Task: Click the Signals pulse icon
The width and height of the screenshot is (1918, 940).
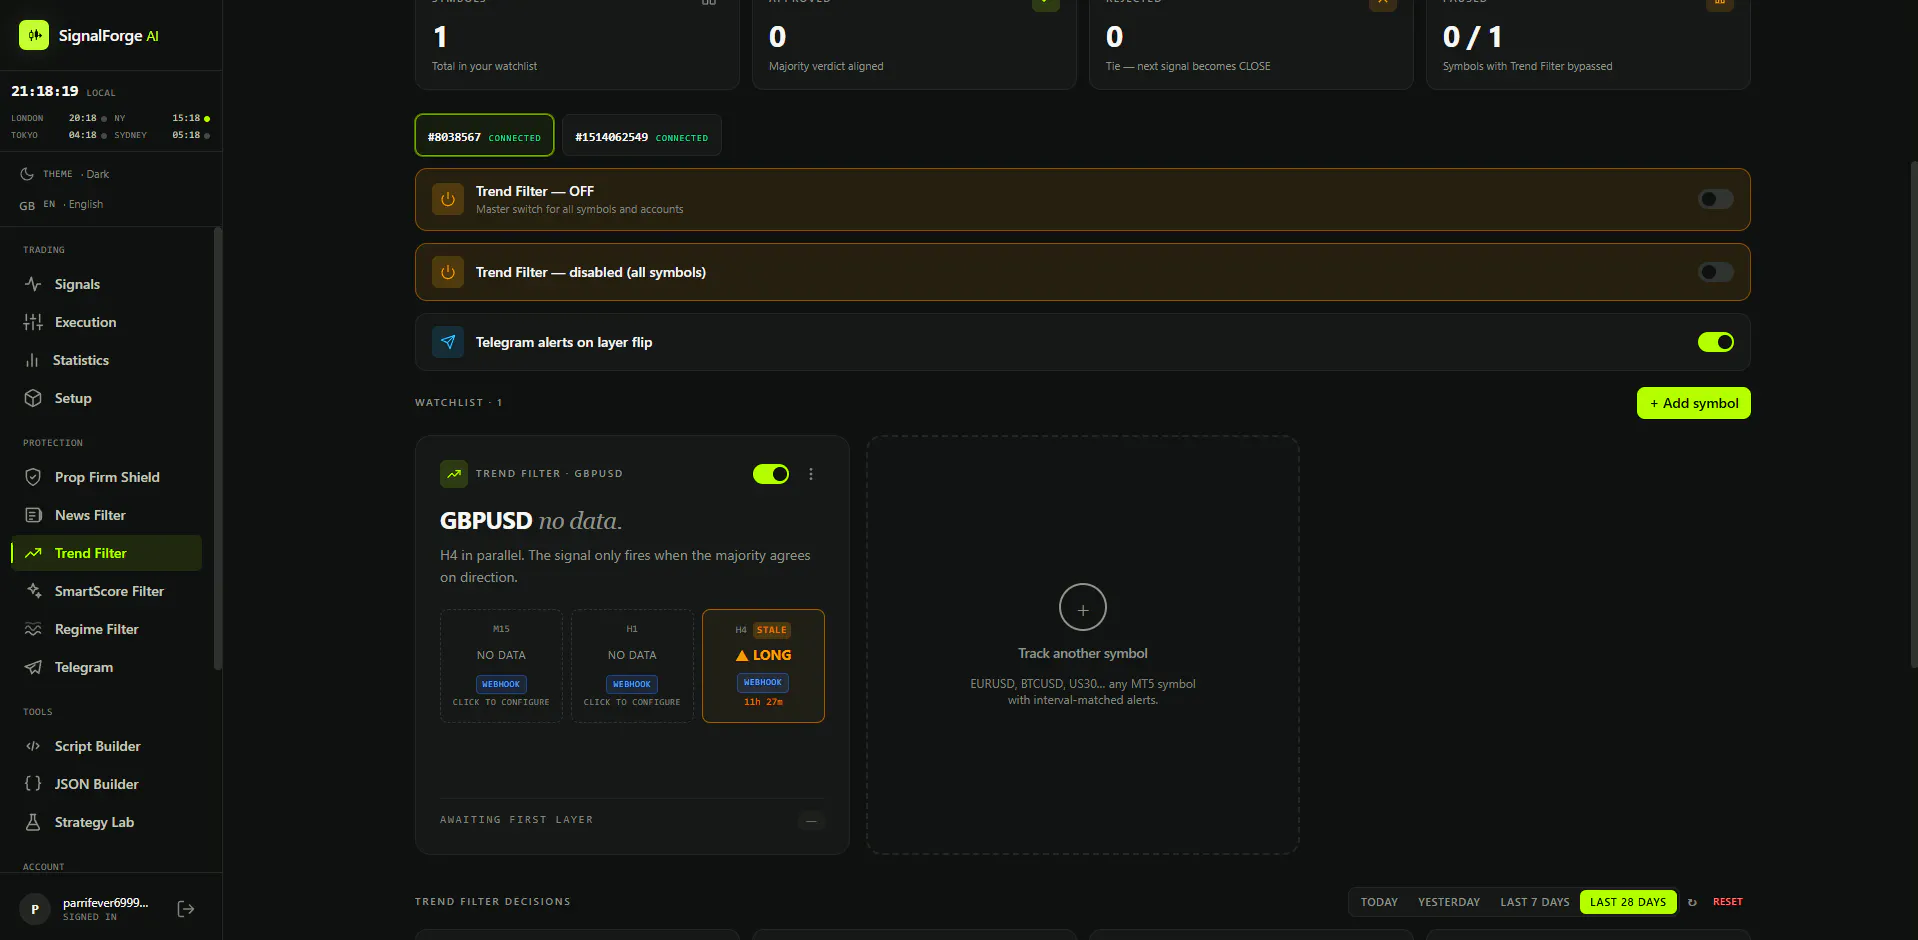Action: tap(33, 284)
